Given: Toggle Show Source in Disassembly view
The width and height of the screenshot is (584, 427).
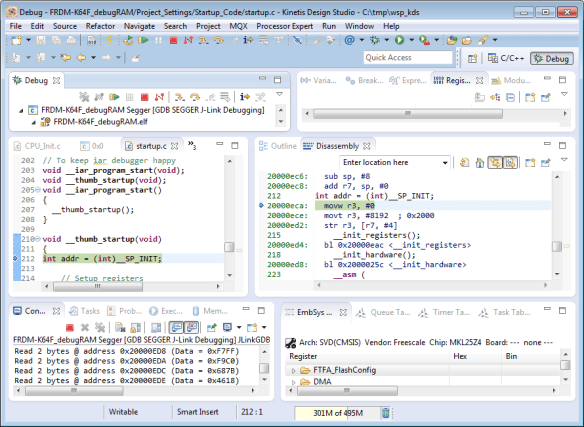Looking at the screenshot, I should (510, 163).
